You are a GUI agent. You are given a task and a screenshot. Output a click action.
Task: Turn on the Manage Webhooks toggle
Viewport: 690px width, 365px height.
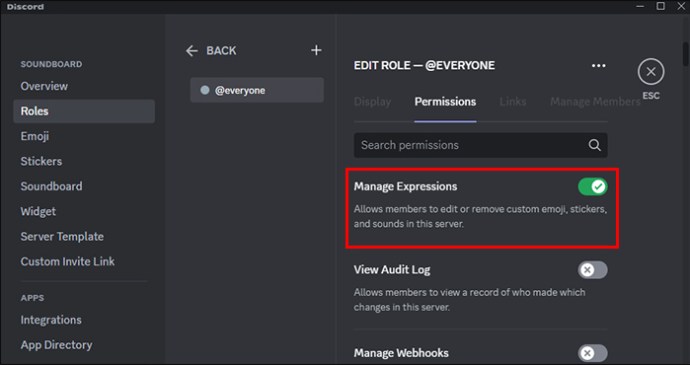point(593,353)
